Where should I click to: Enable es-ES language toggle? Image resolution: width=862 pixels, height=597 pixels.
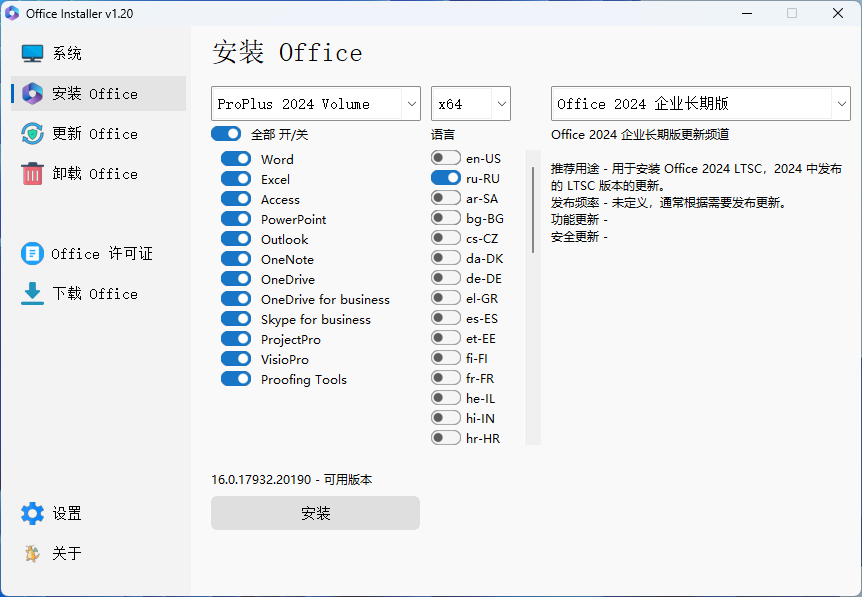click(x=446, y=318)
